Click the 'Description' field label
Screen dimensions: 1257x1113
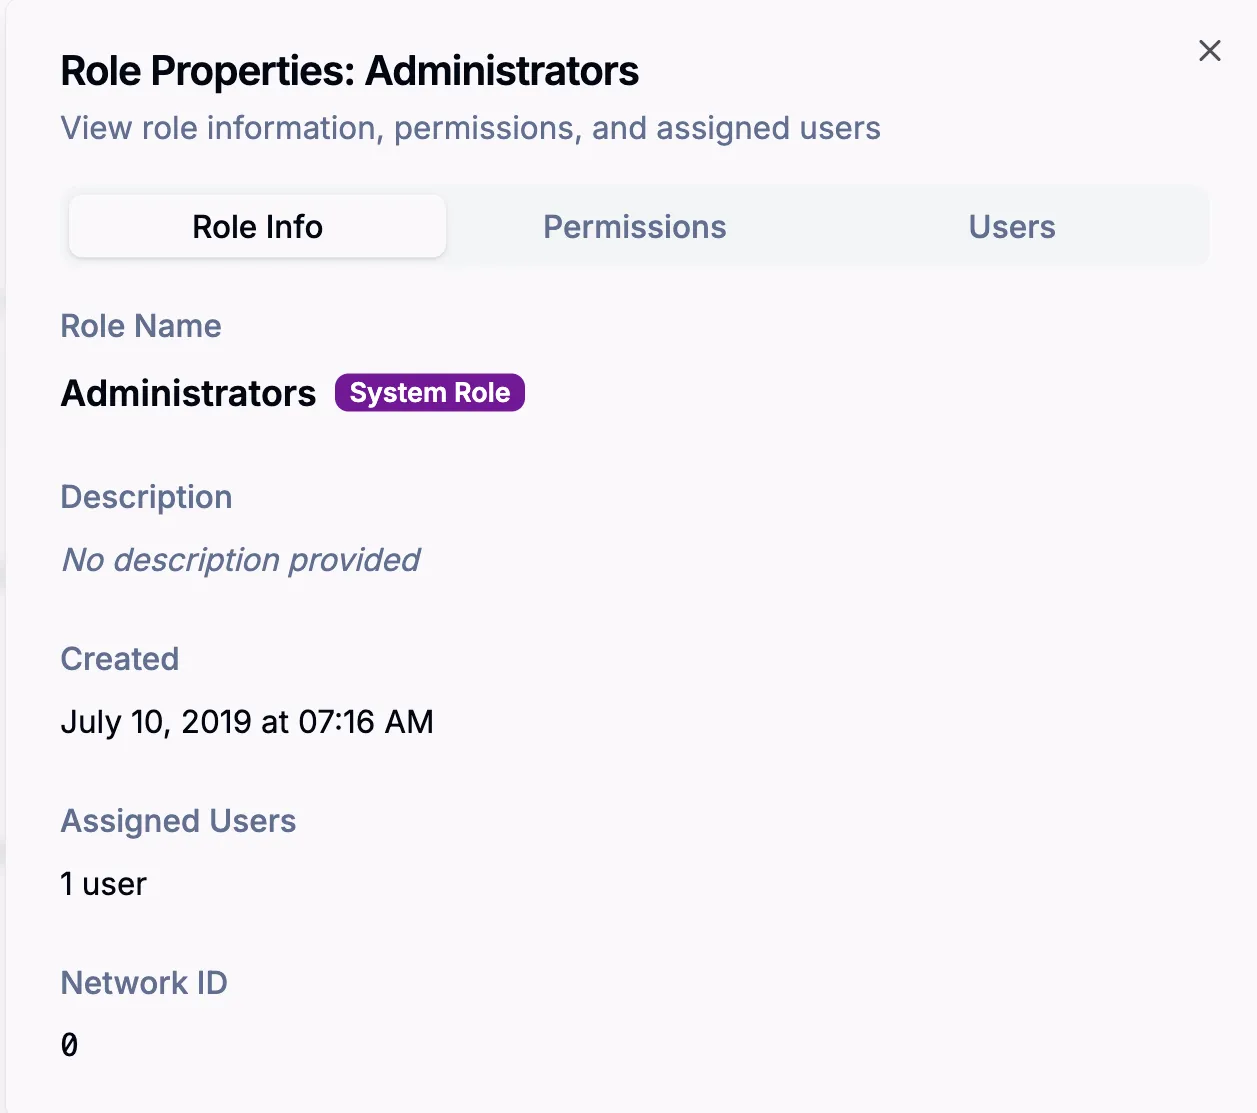[x=147, y=497]
